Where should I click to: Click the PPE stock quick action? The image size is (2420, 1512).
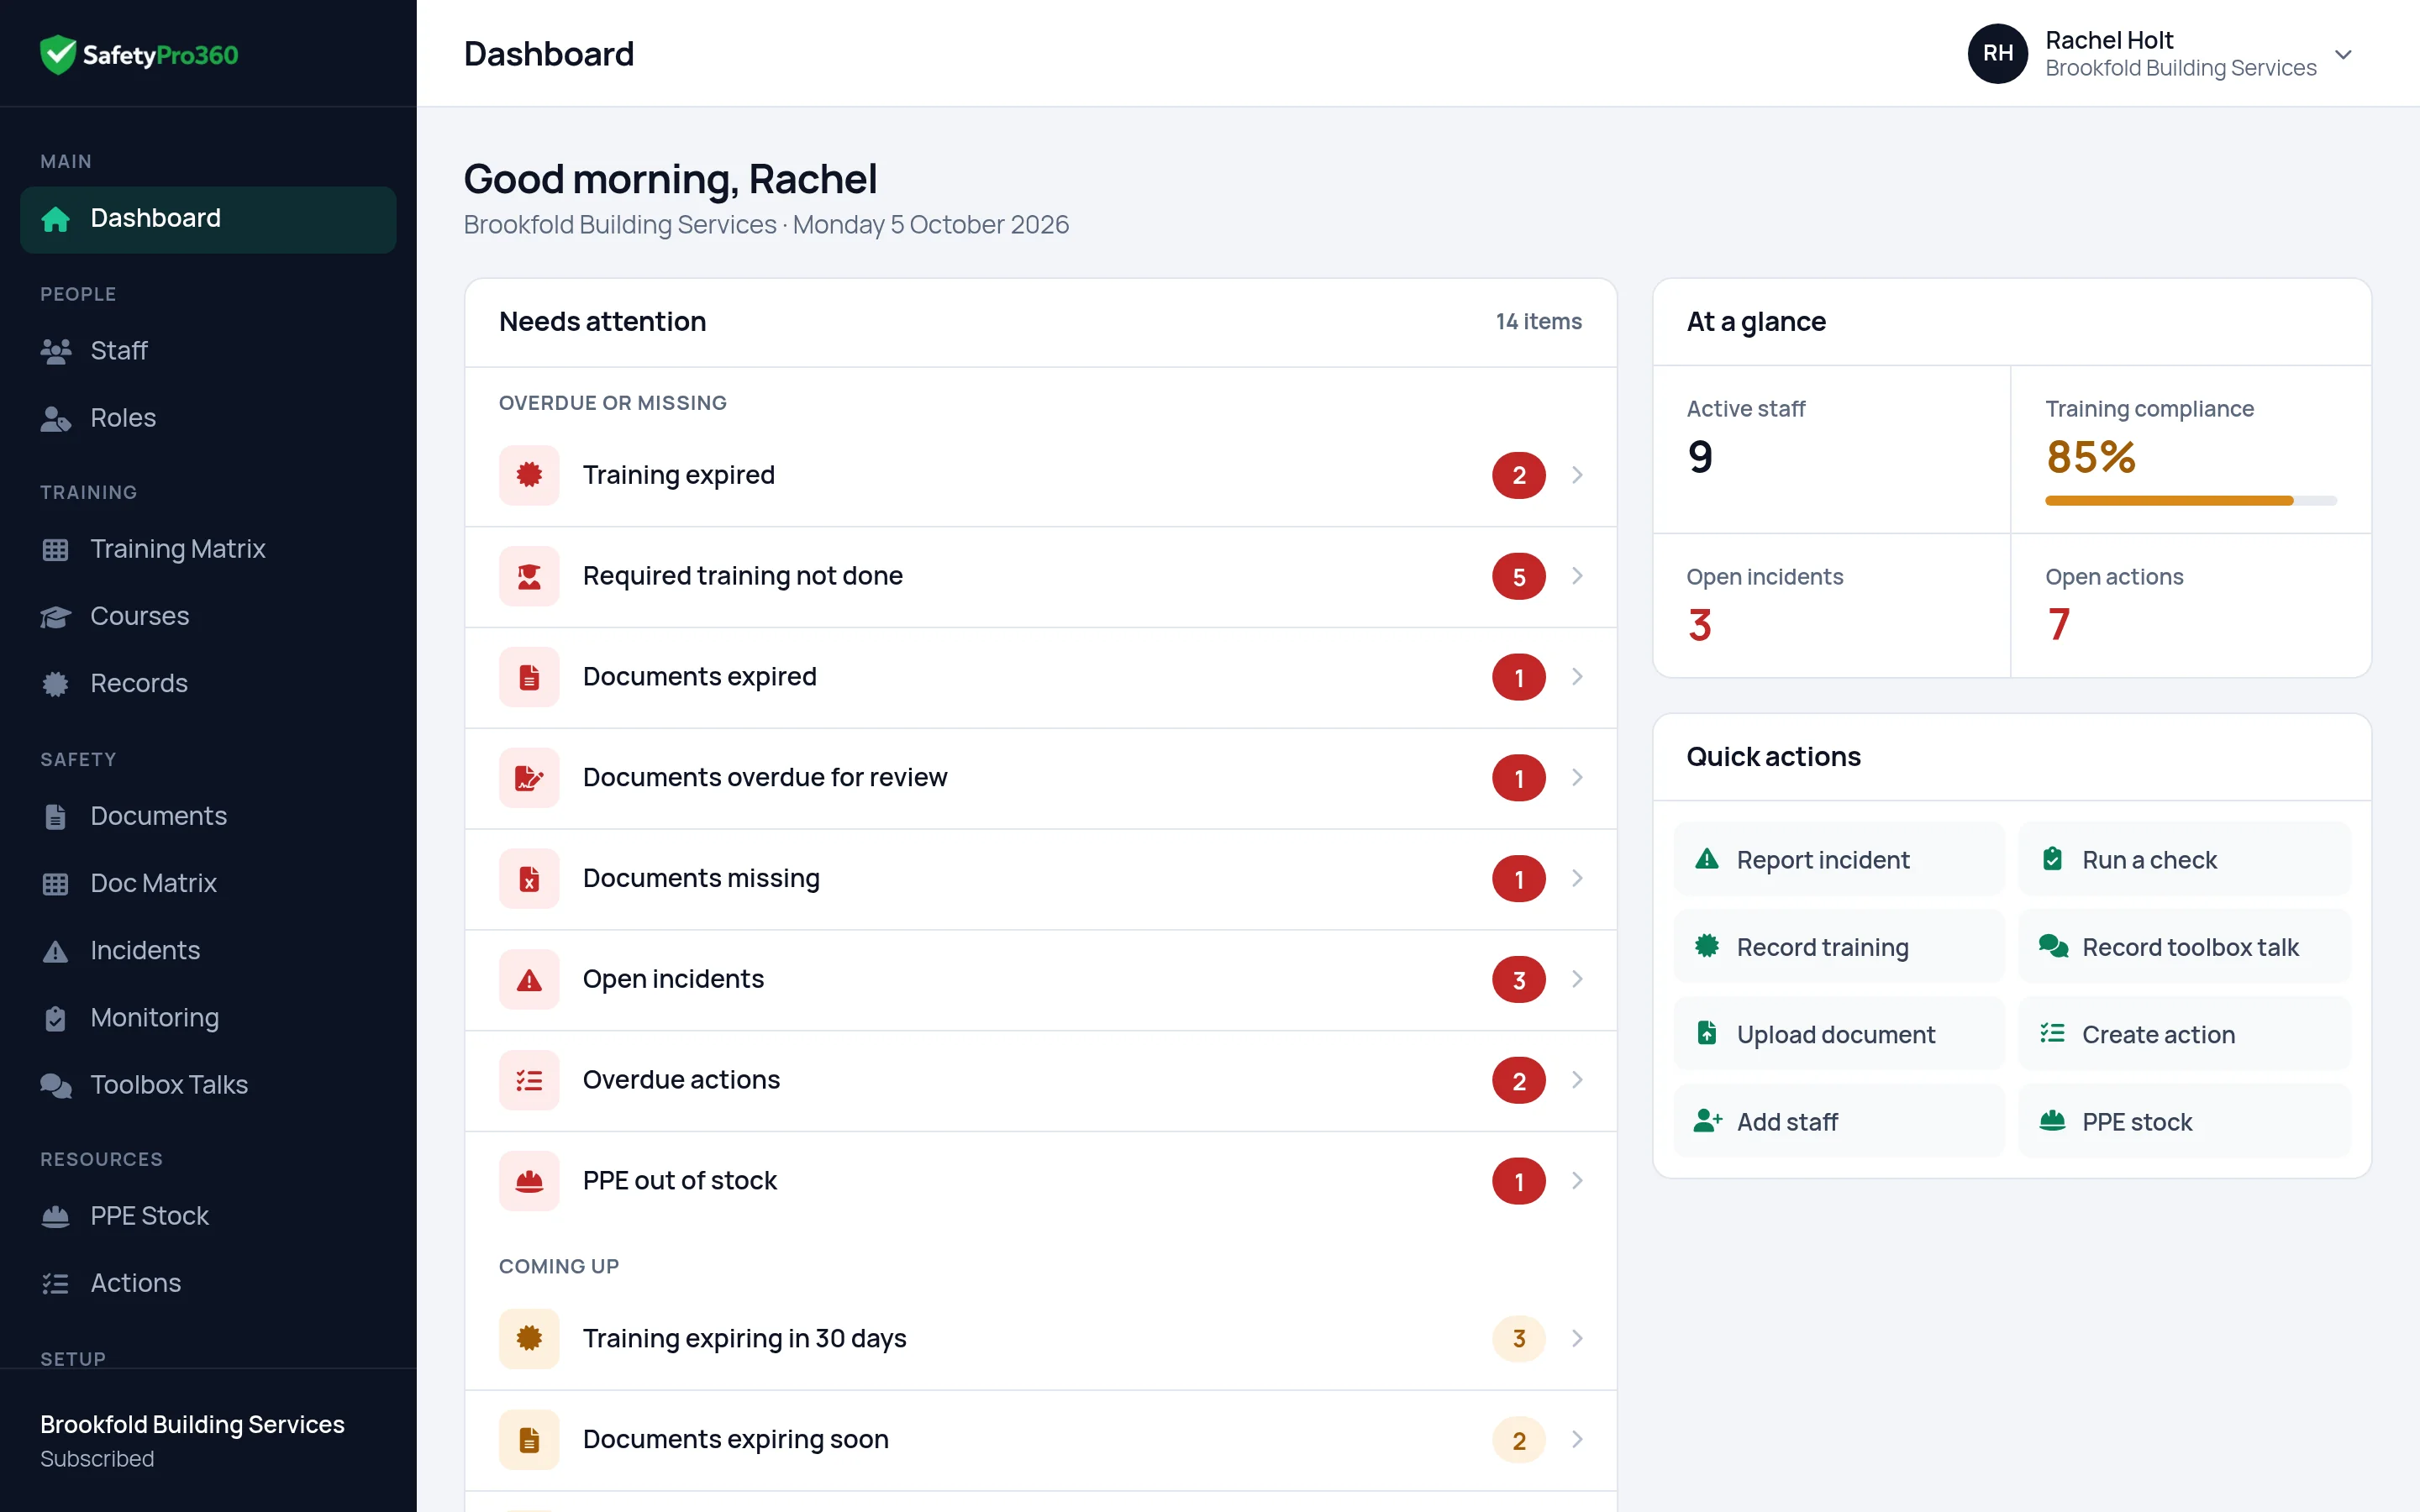click(2184, 1122)
